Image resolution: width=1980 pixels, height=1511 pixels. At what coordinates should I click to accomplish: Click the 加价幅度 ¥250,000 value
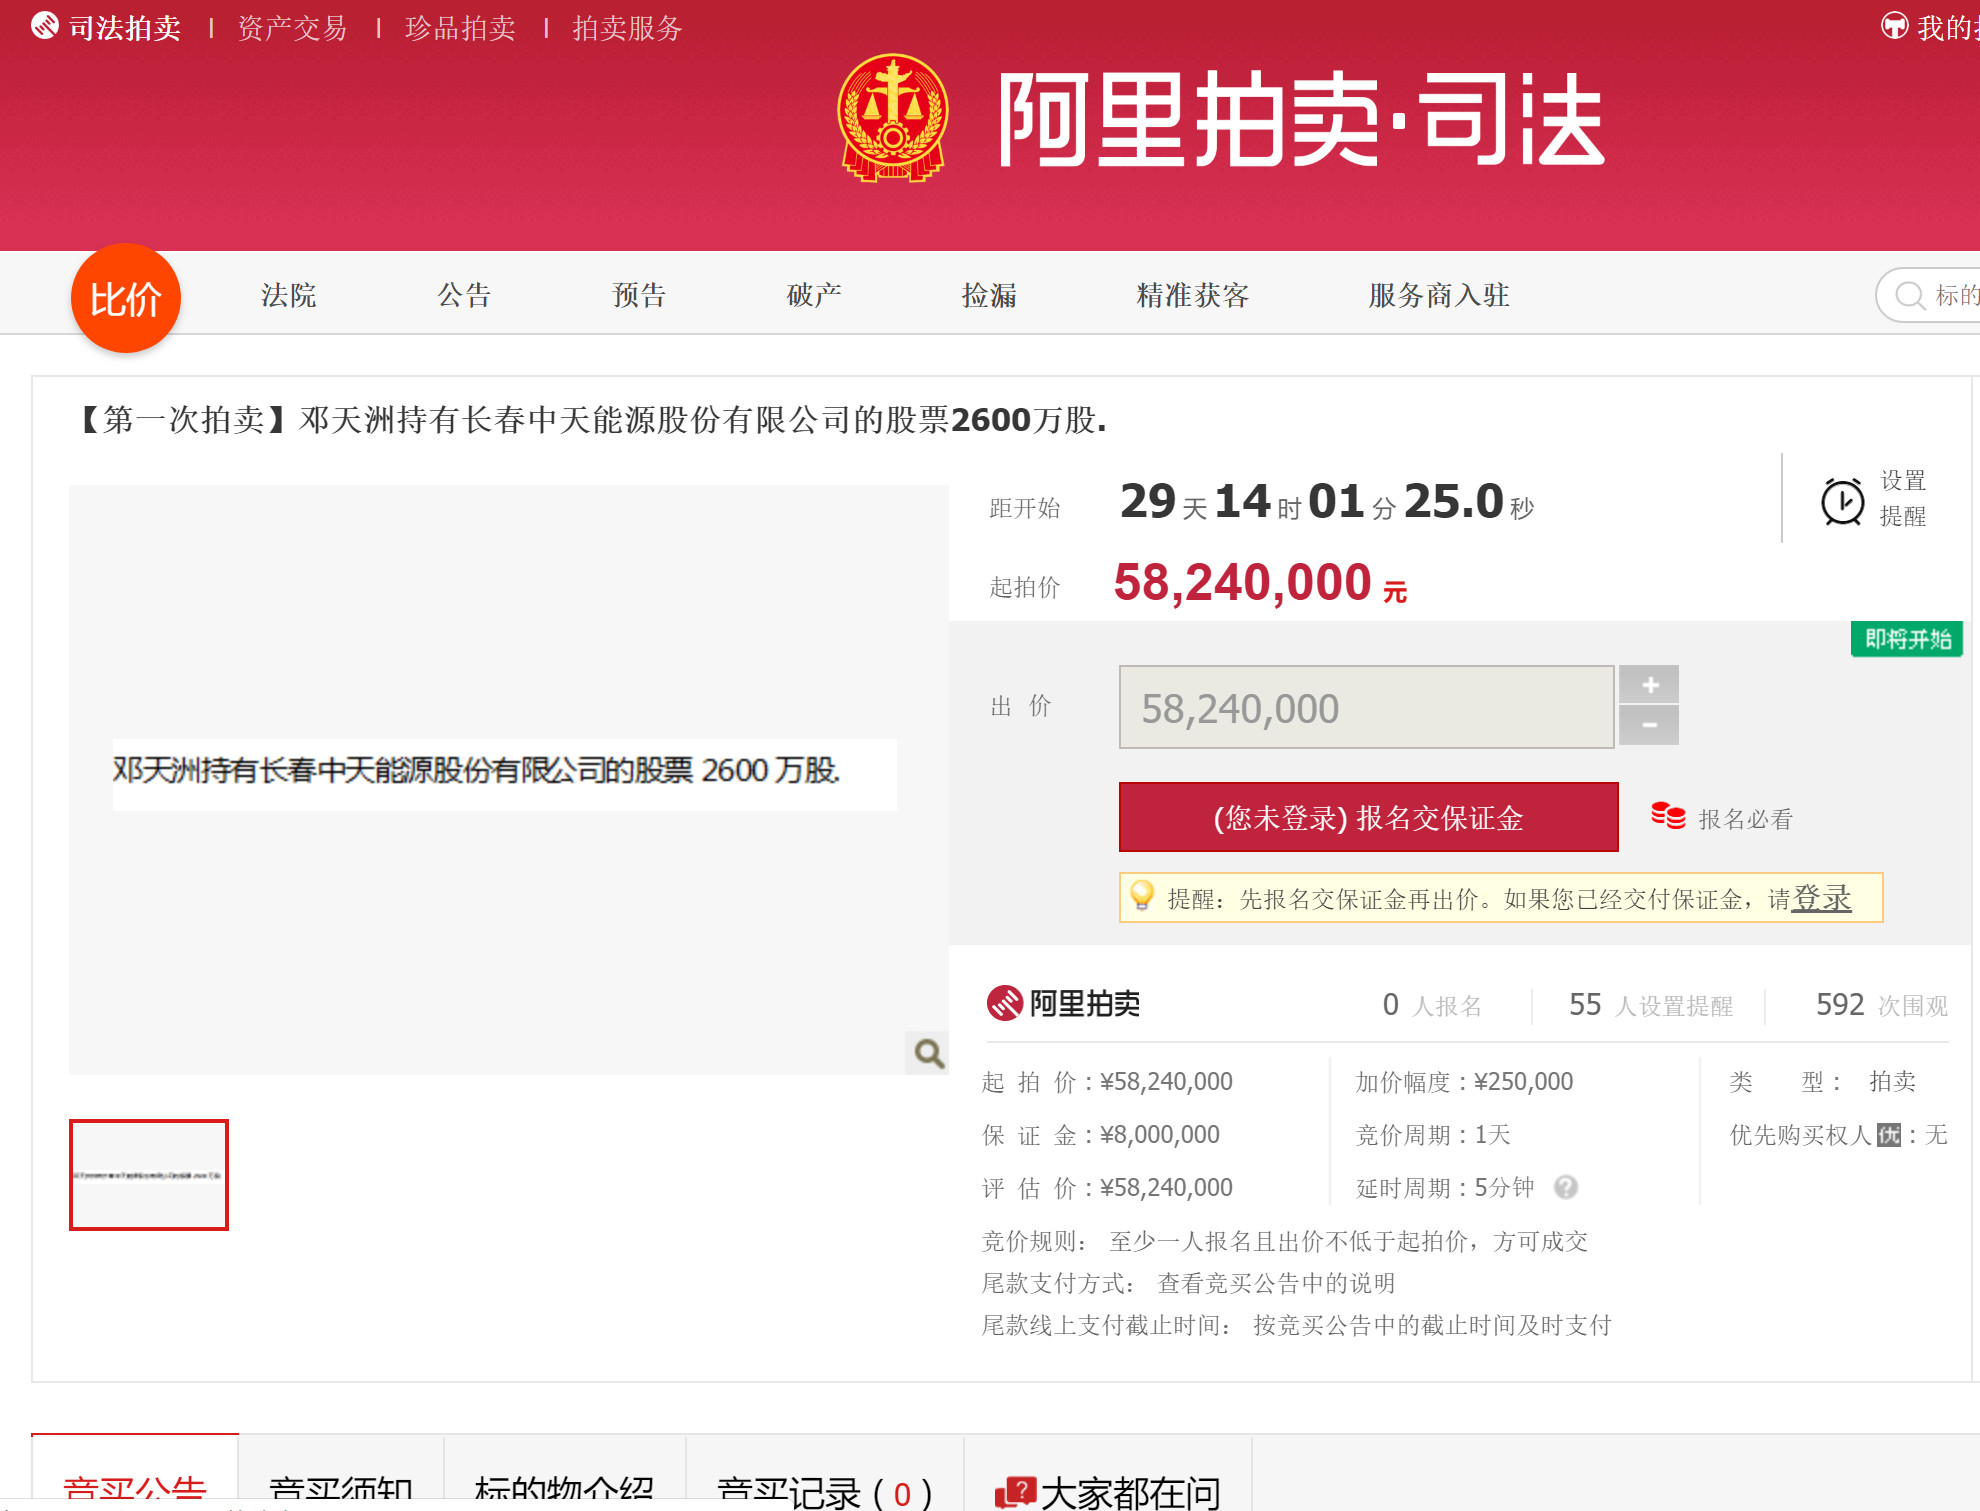(x=1523, y=1082)
